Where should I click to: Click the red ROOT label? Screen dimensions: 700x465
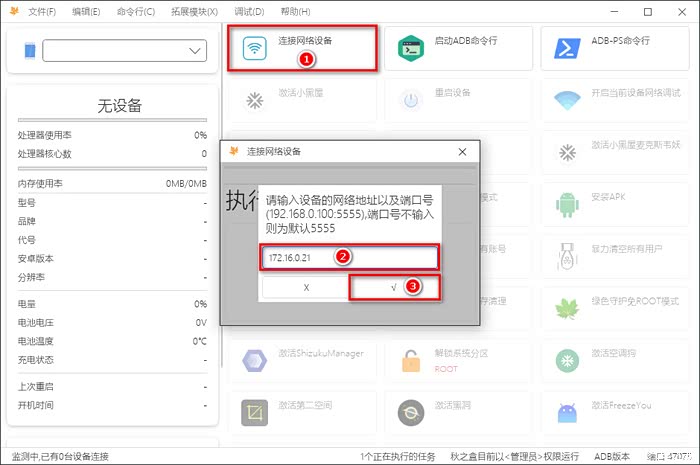pyautogui.click(x=446, y=369)
